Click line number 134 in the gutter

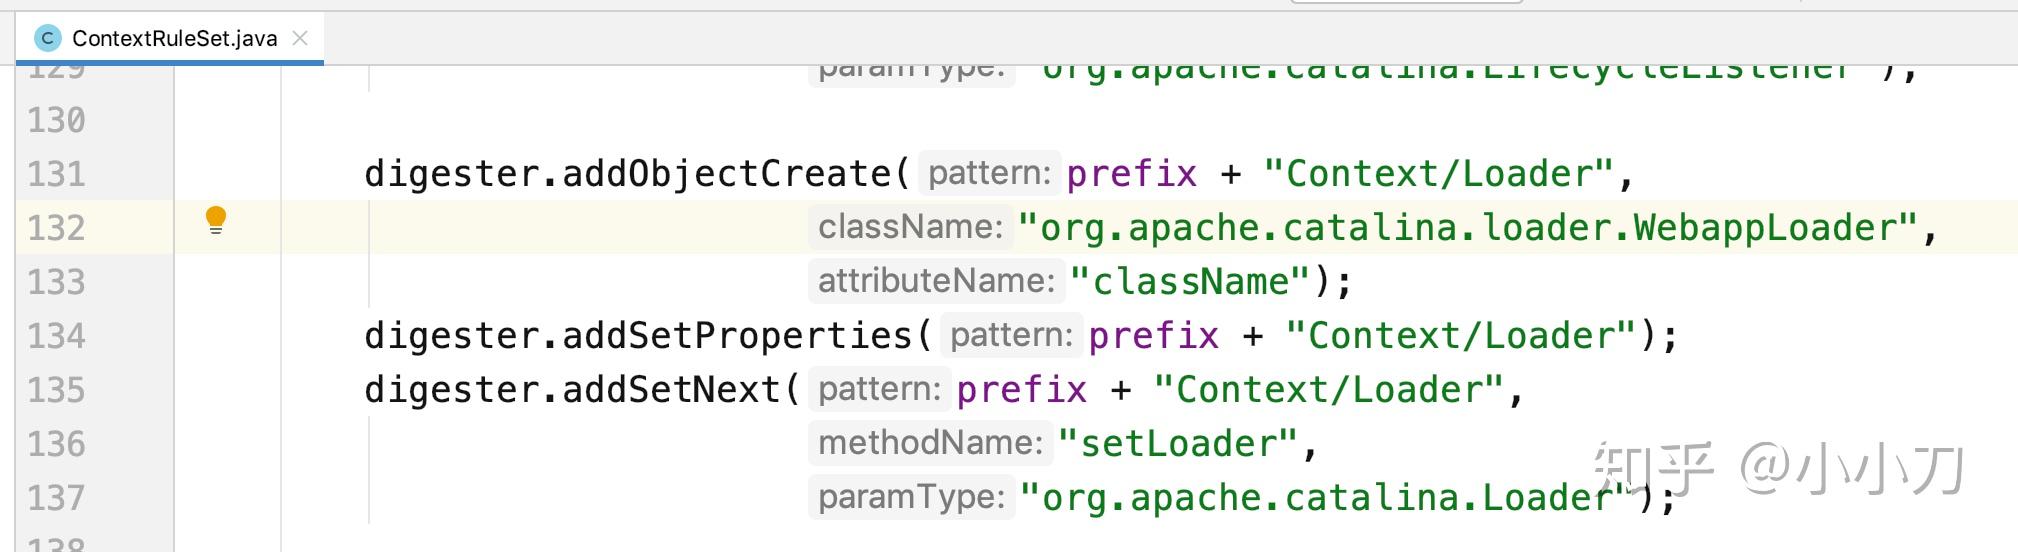pyautogui.click(x=56, y=336)
